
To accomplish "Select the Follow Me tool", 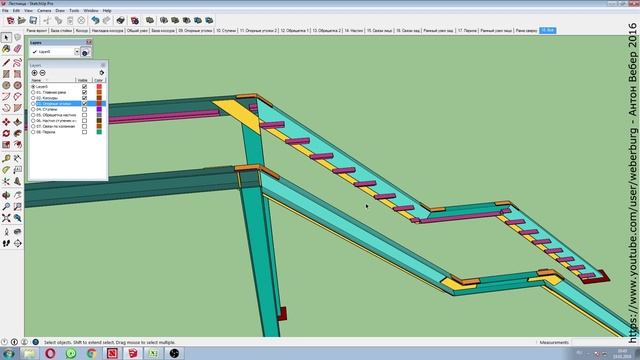I will coord(17,133).
